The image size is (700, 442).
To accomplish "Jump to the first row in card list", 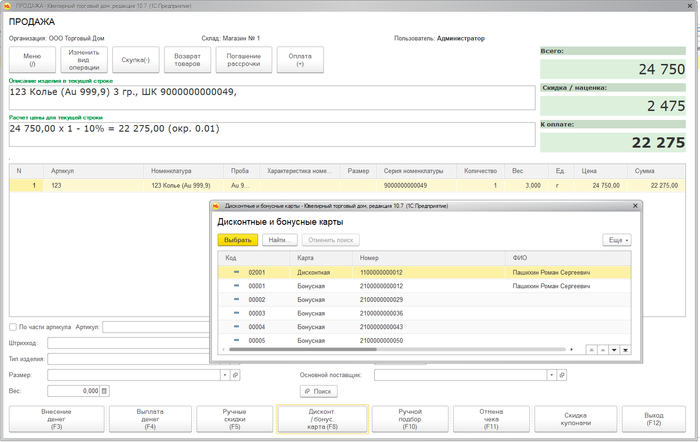I will pyautogui.click(x=590, y=349).
